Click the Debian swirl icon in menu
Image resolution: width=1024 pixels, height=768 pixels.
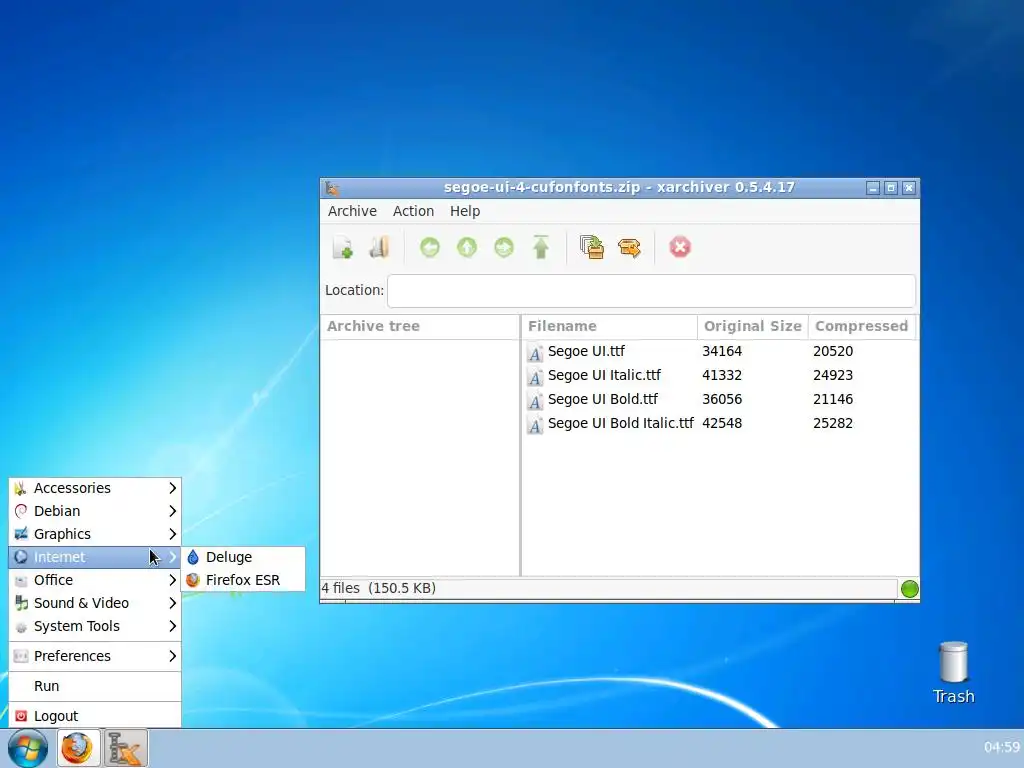tap(21, 511)
